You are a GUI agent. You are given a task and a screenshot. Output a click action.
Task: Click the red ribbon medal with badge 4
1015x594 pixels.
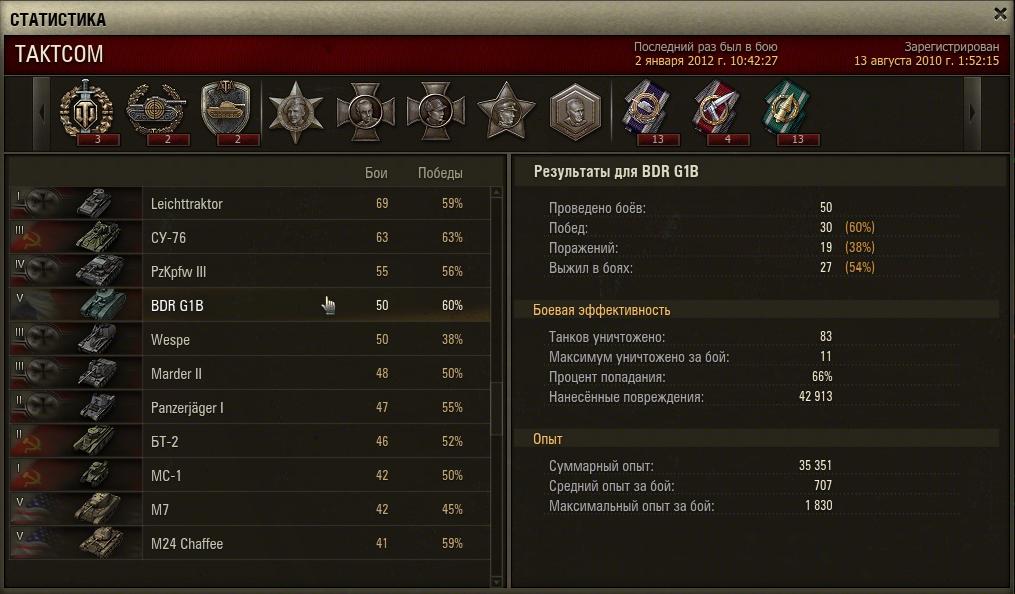pos(717,111)
